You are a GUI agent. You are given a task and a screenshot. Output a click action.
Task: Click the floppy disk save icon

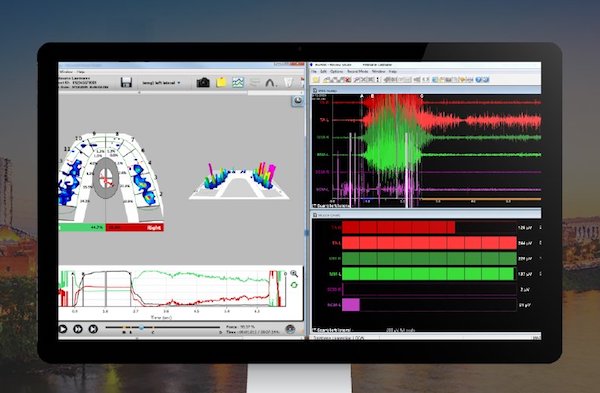[x=126, y=82]
